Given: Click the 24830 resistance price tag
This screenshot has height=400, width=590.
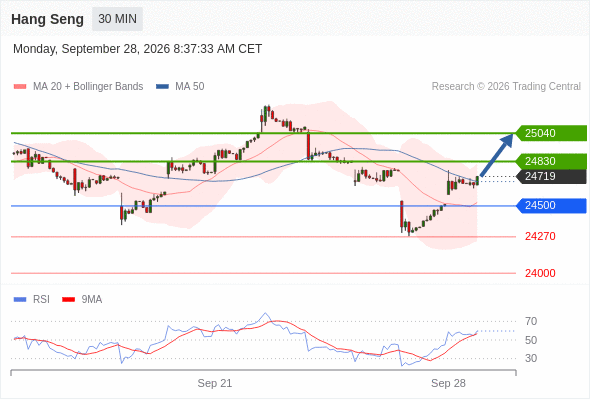Looking at the screenshot, I should click(551, 161).
